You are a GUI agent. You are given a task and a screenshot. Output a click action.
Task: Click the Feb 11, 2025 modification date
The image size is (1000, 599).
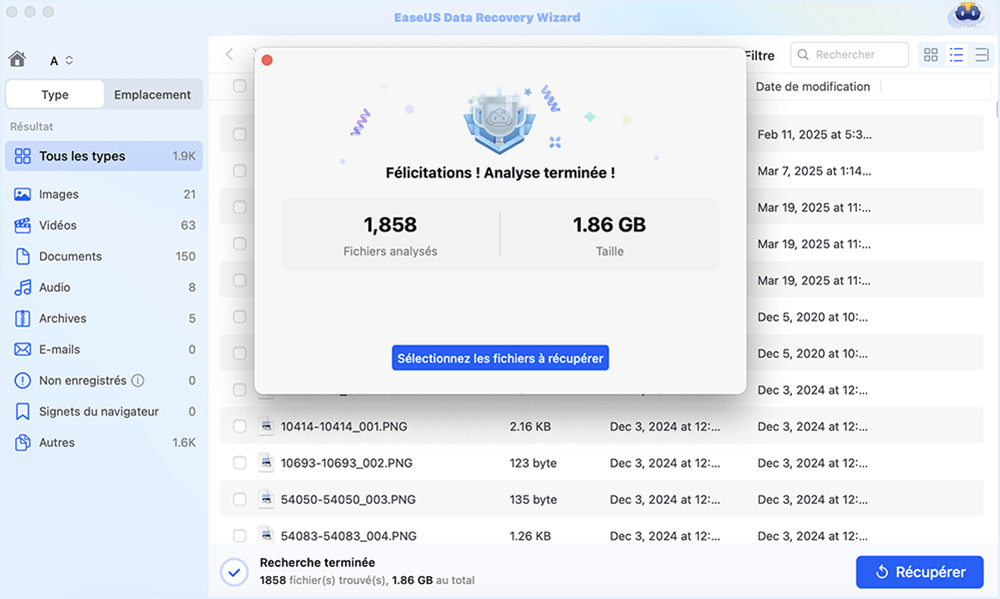(814, 135)
